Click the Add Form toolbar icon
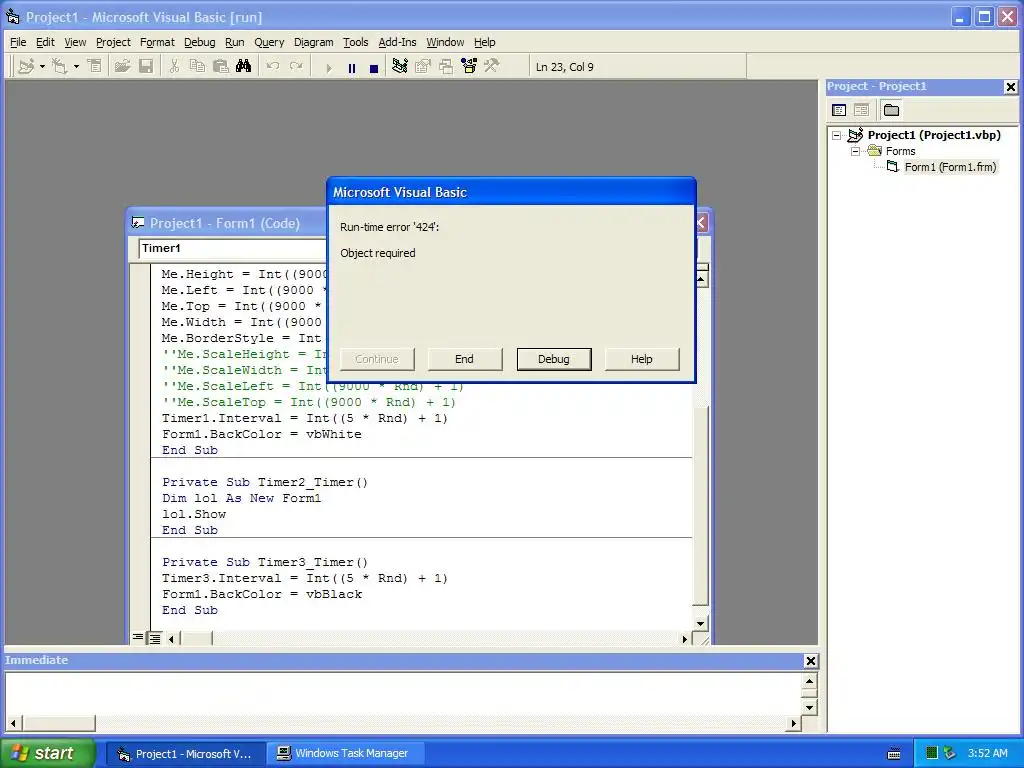 [60, 67]
